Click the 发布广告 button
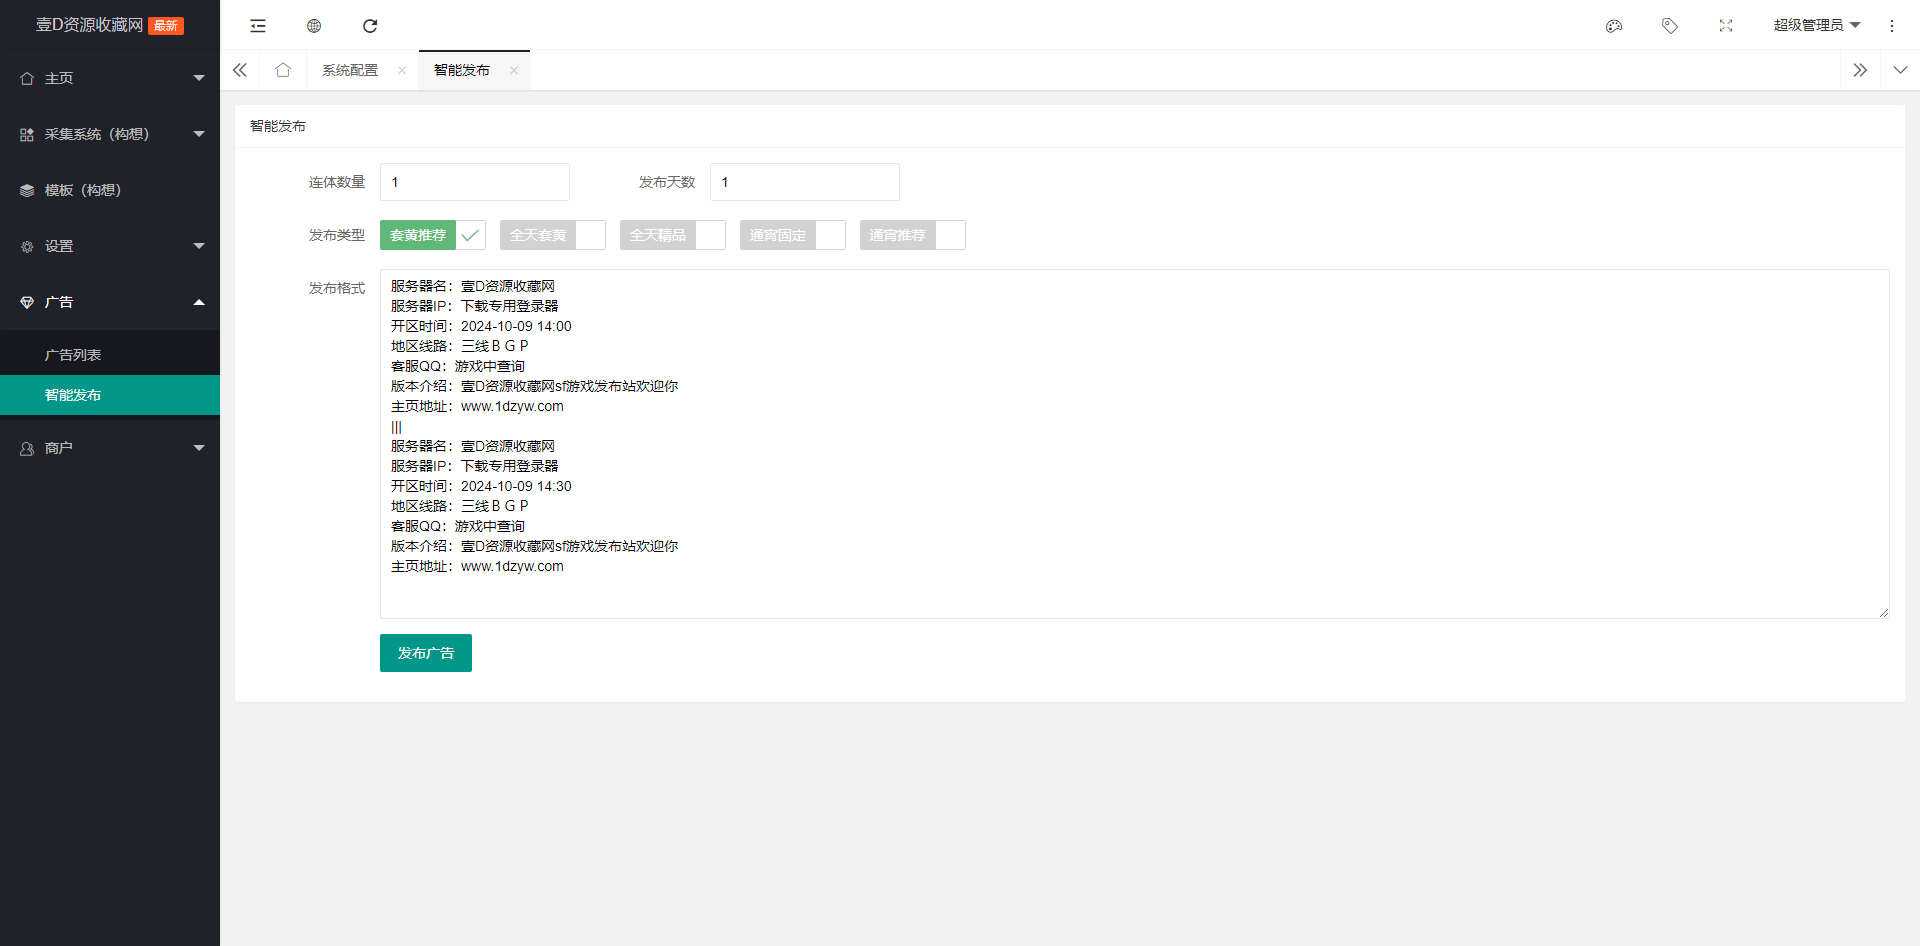 click(425, 653)
